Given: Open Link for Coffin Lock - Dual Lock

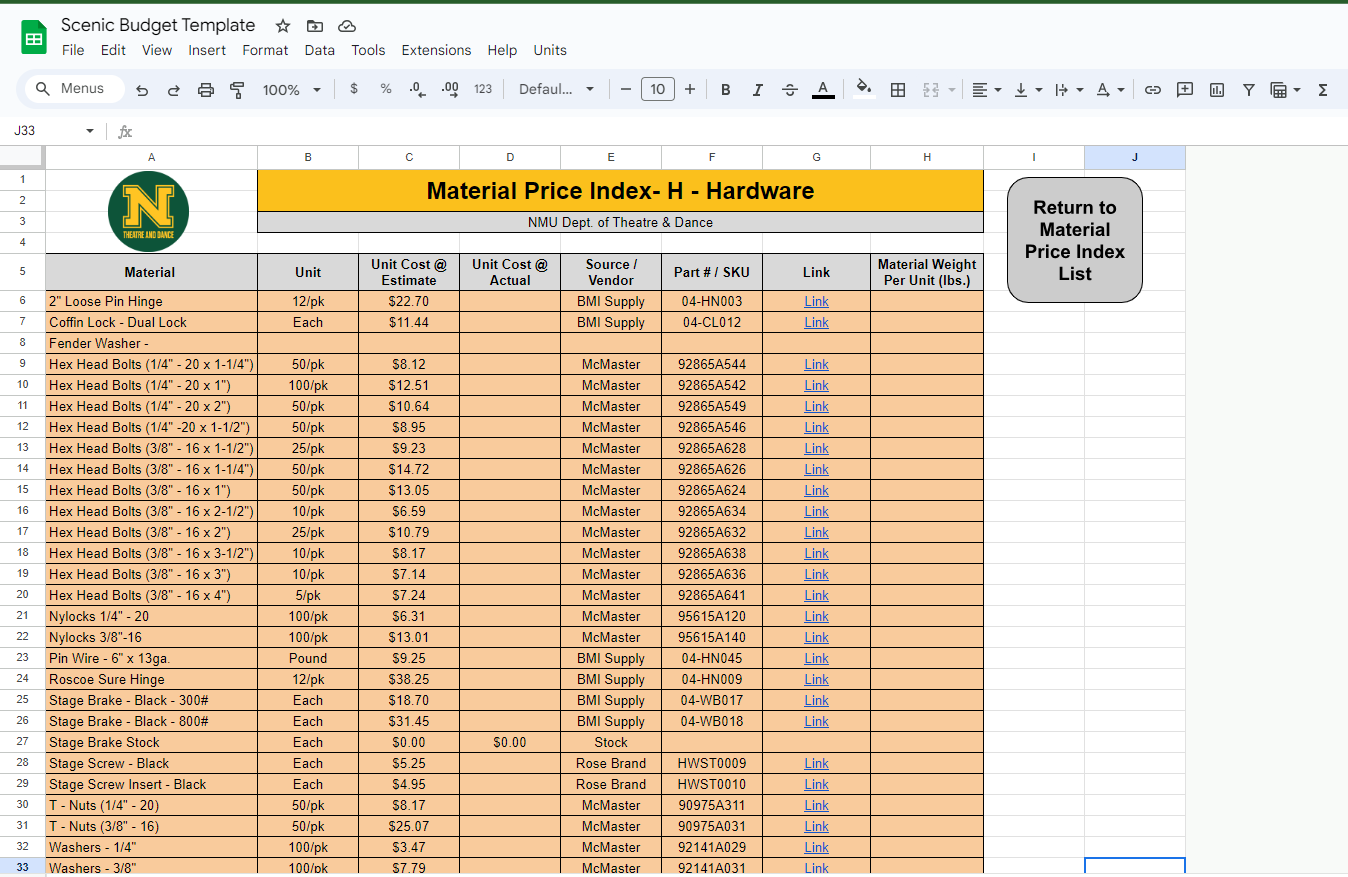Looking at the screenshot, I should (x=816, y=322).
